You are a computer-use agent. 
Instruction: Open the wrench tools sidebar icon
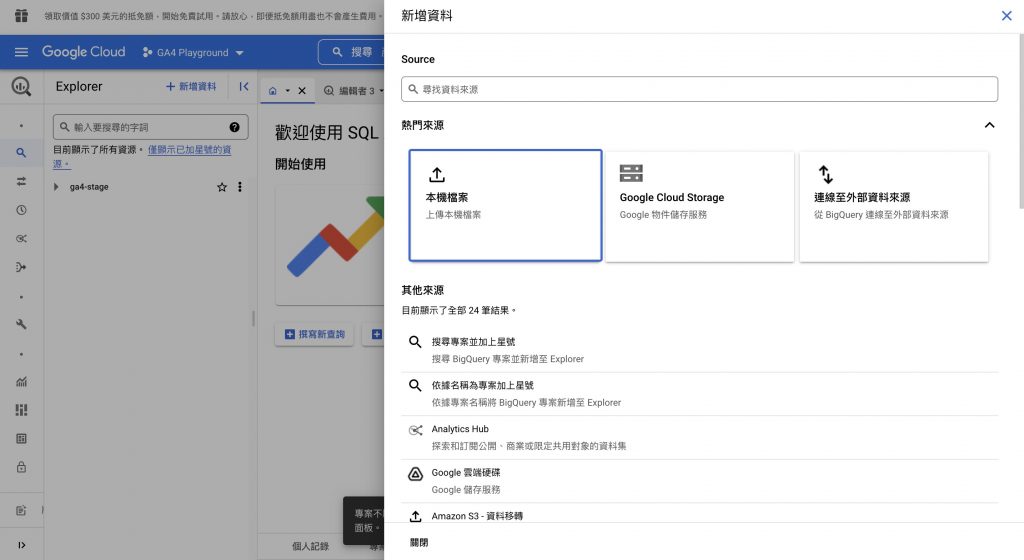pos(21,324)
